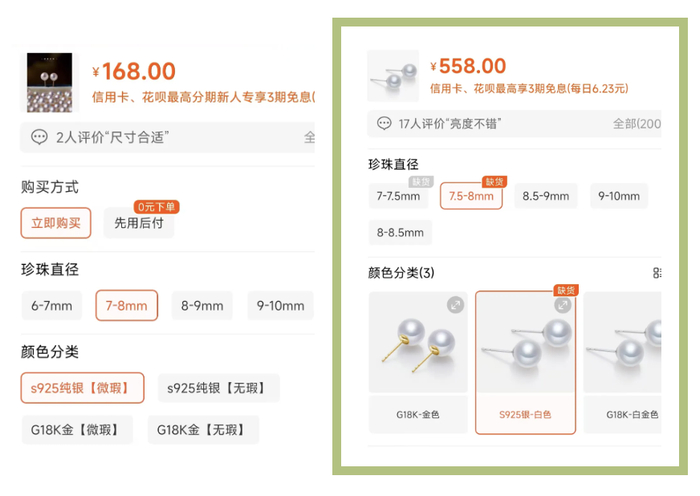Click the chat bubble icon beside 2人评价

39,137
